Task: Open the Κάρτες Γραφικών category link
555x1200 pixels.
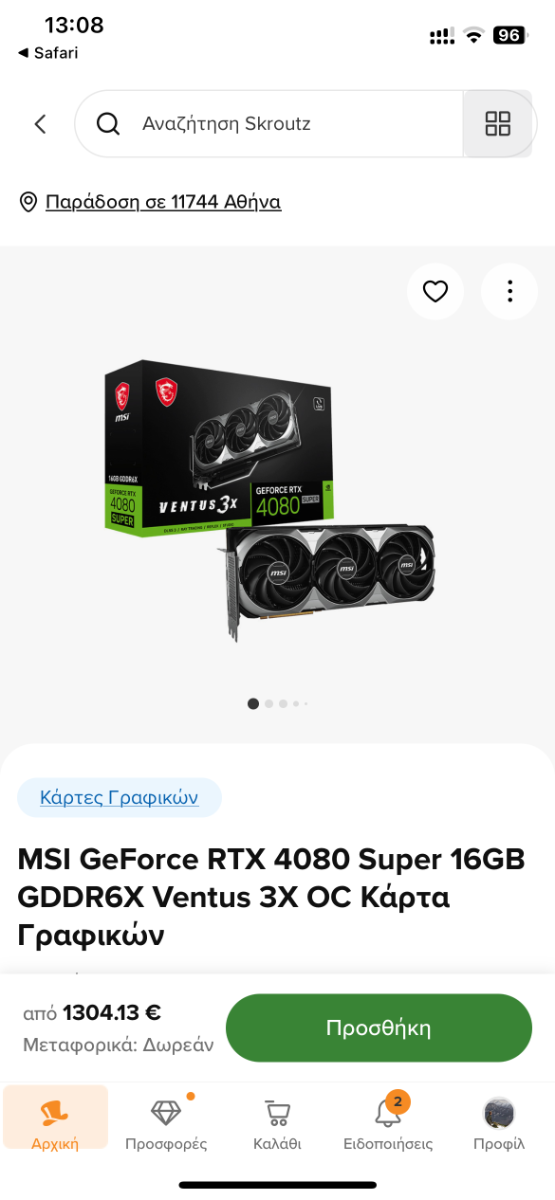Action: tap(119, 797)
